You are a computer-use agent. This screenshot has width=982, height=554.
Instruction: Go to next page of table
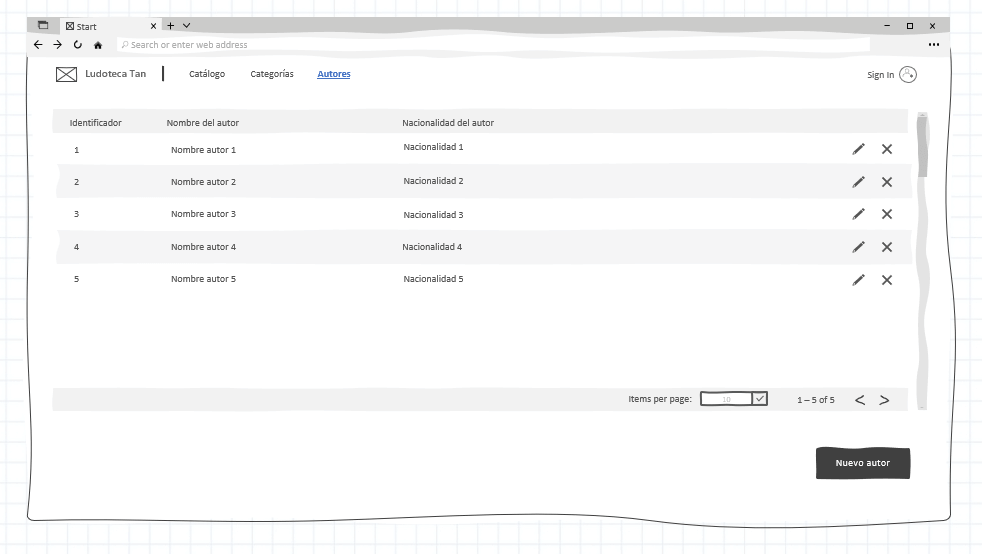click(884, 400)
